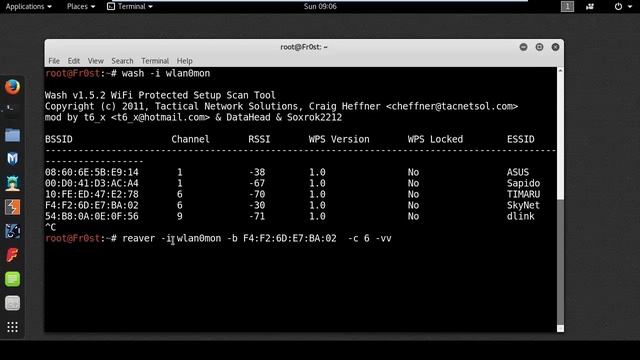Click the RSSI value -30

tap(257, 205)
